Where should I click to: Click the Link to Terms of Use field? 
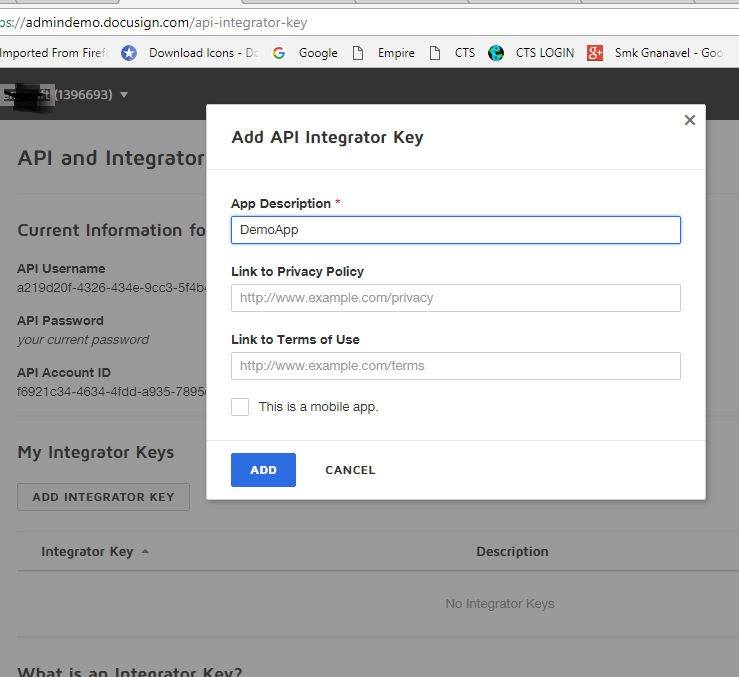pyautogui.click(x=456, y=366)
